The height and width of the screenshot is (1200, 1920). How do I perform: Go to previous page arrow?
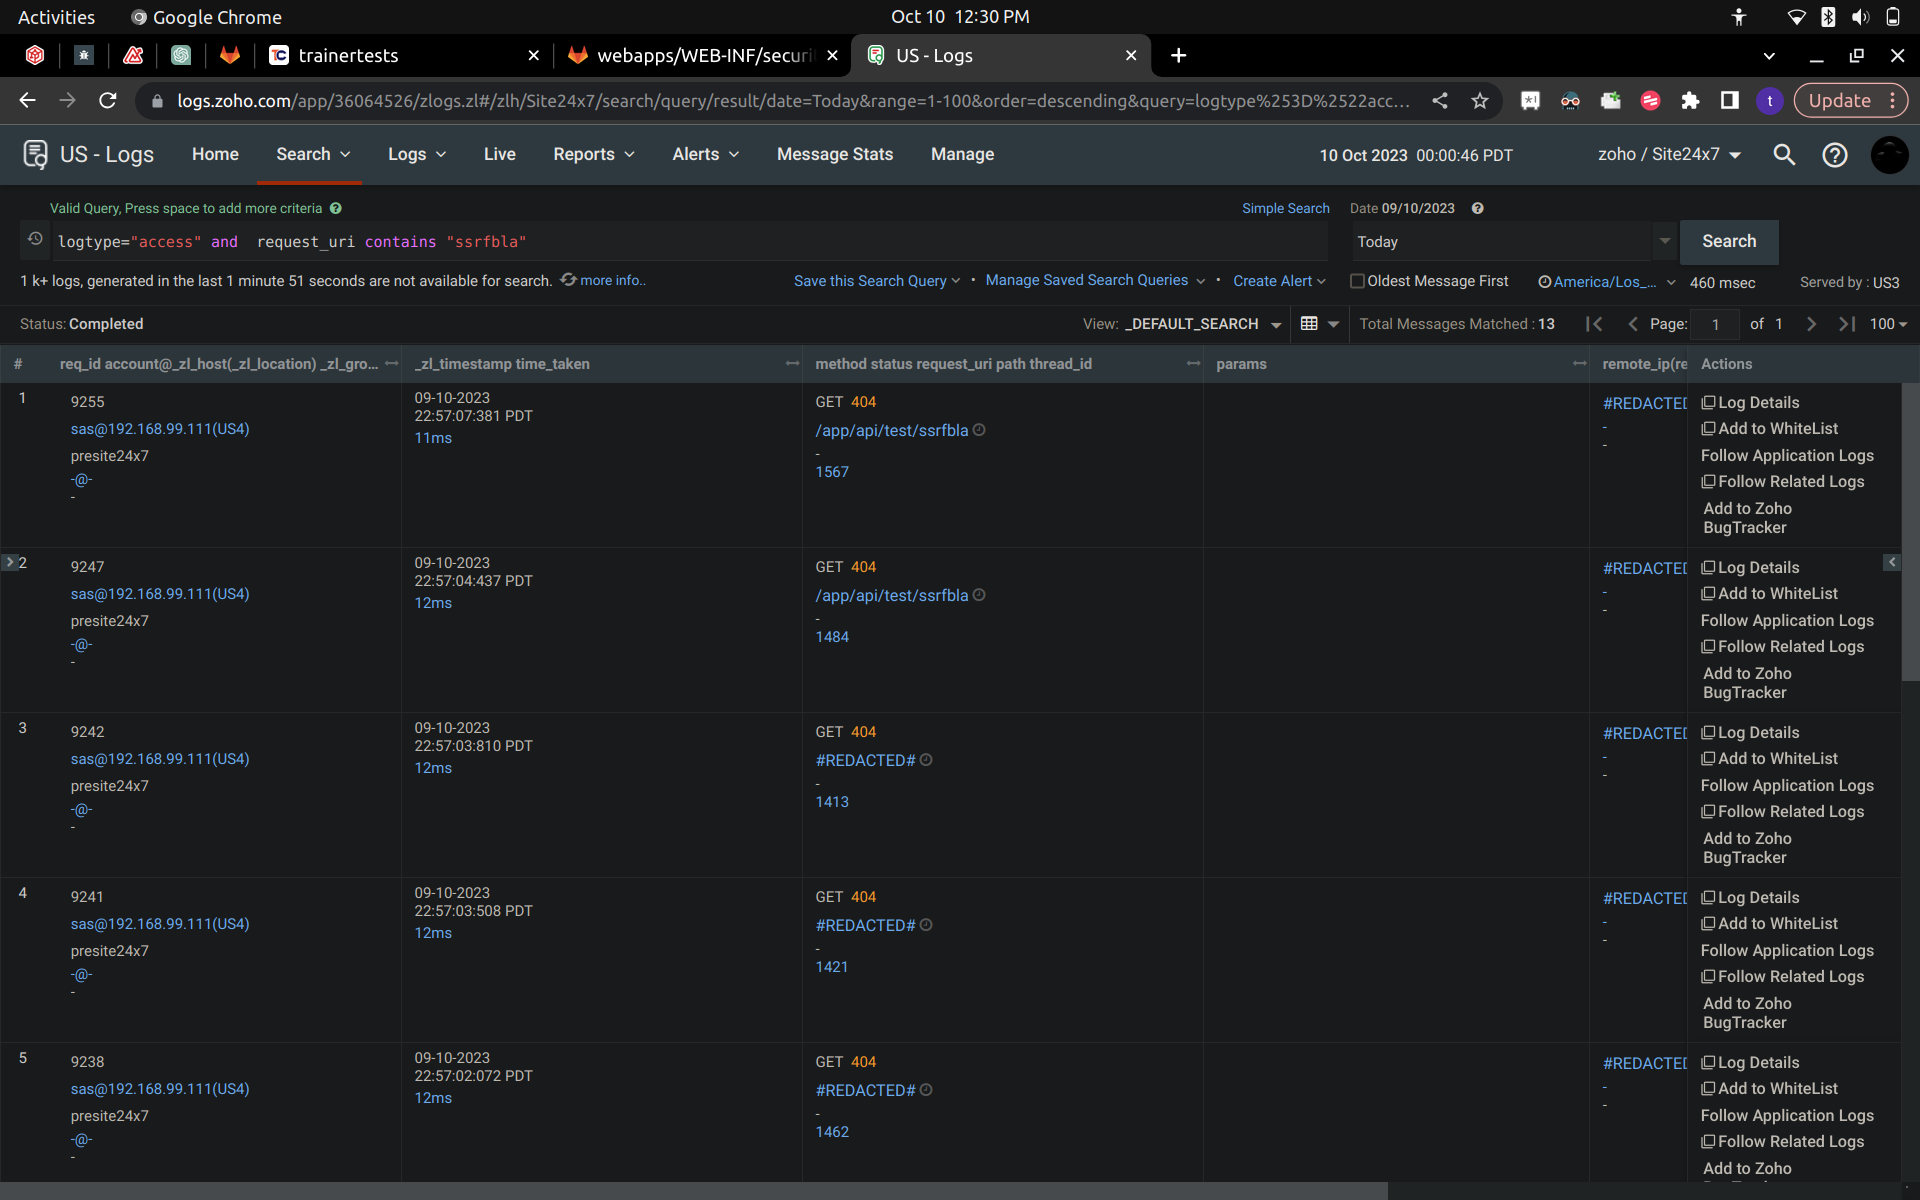(x=1632, y=324)
